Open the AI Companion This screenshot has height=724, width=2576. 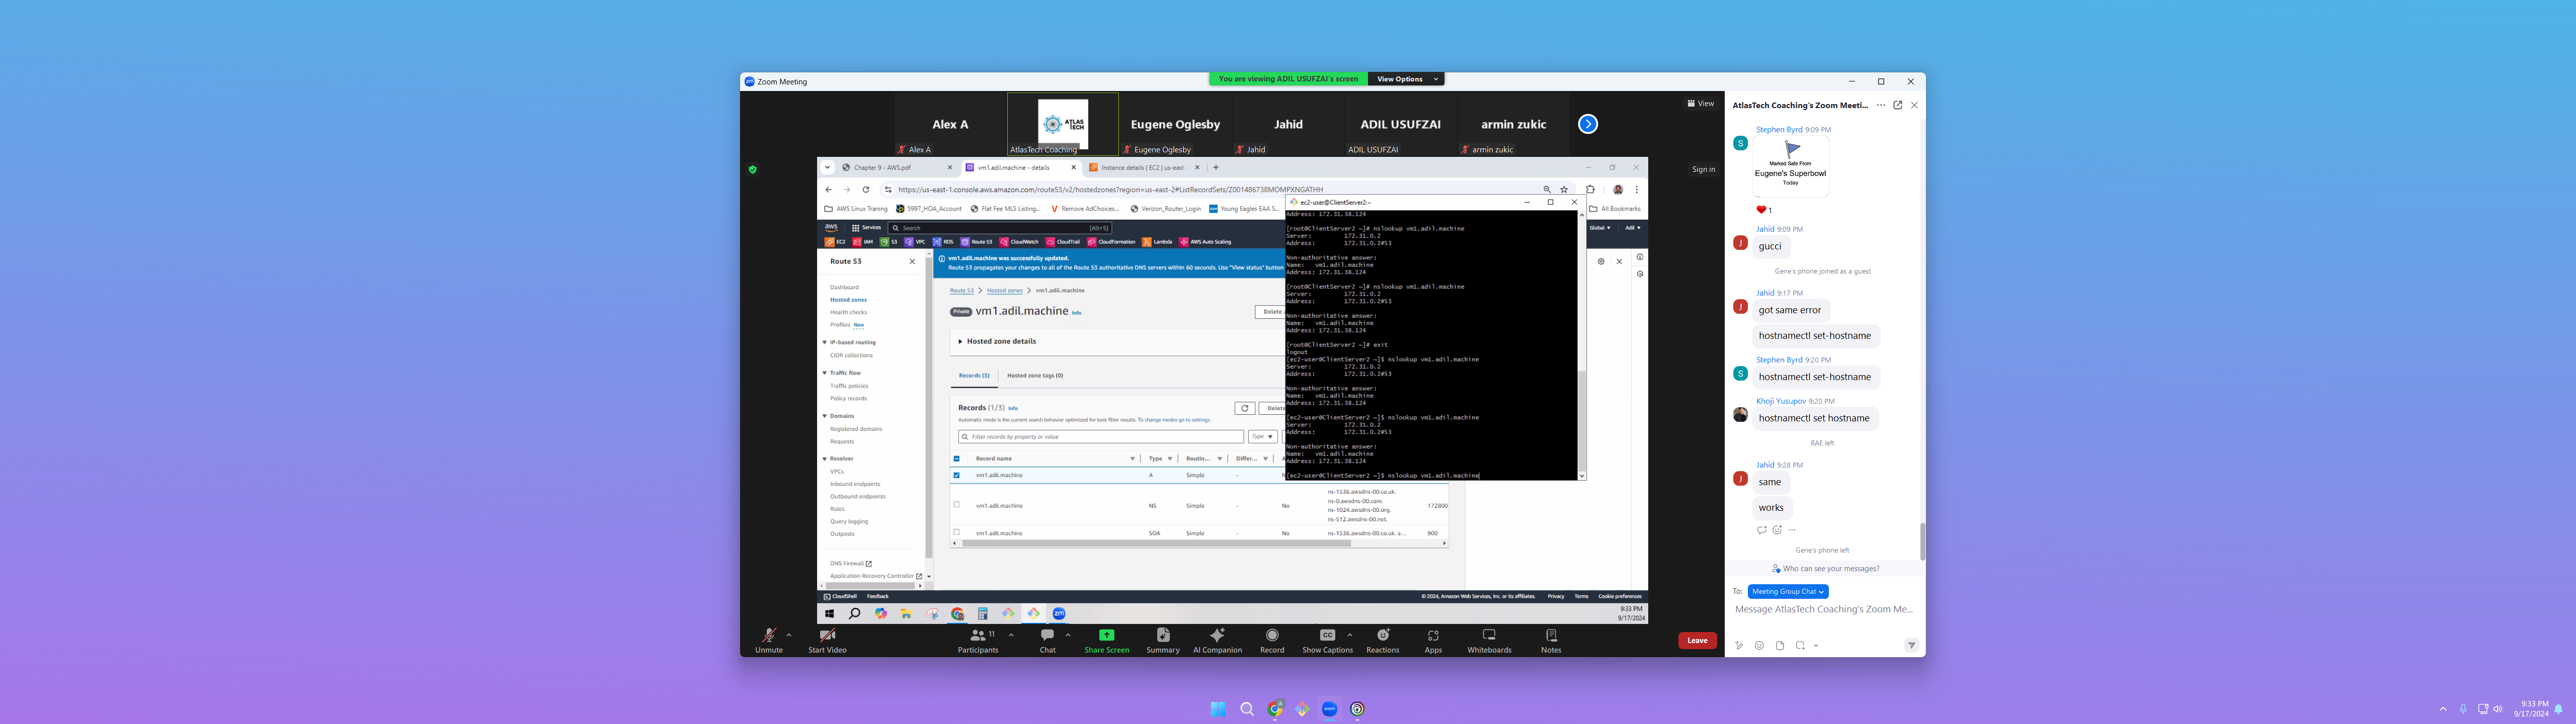point(1217,639)
